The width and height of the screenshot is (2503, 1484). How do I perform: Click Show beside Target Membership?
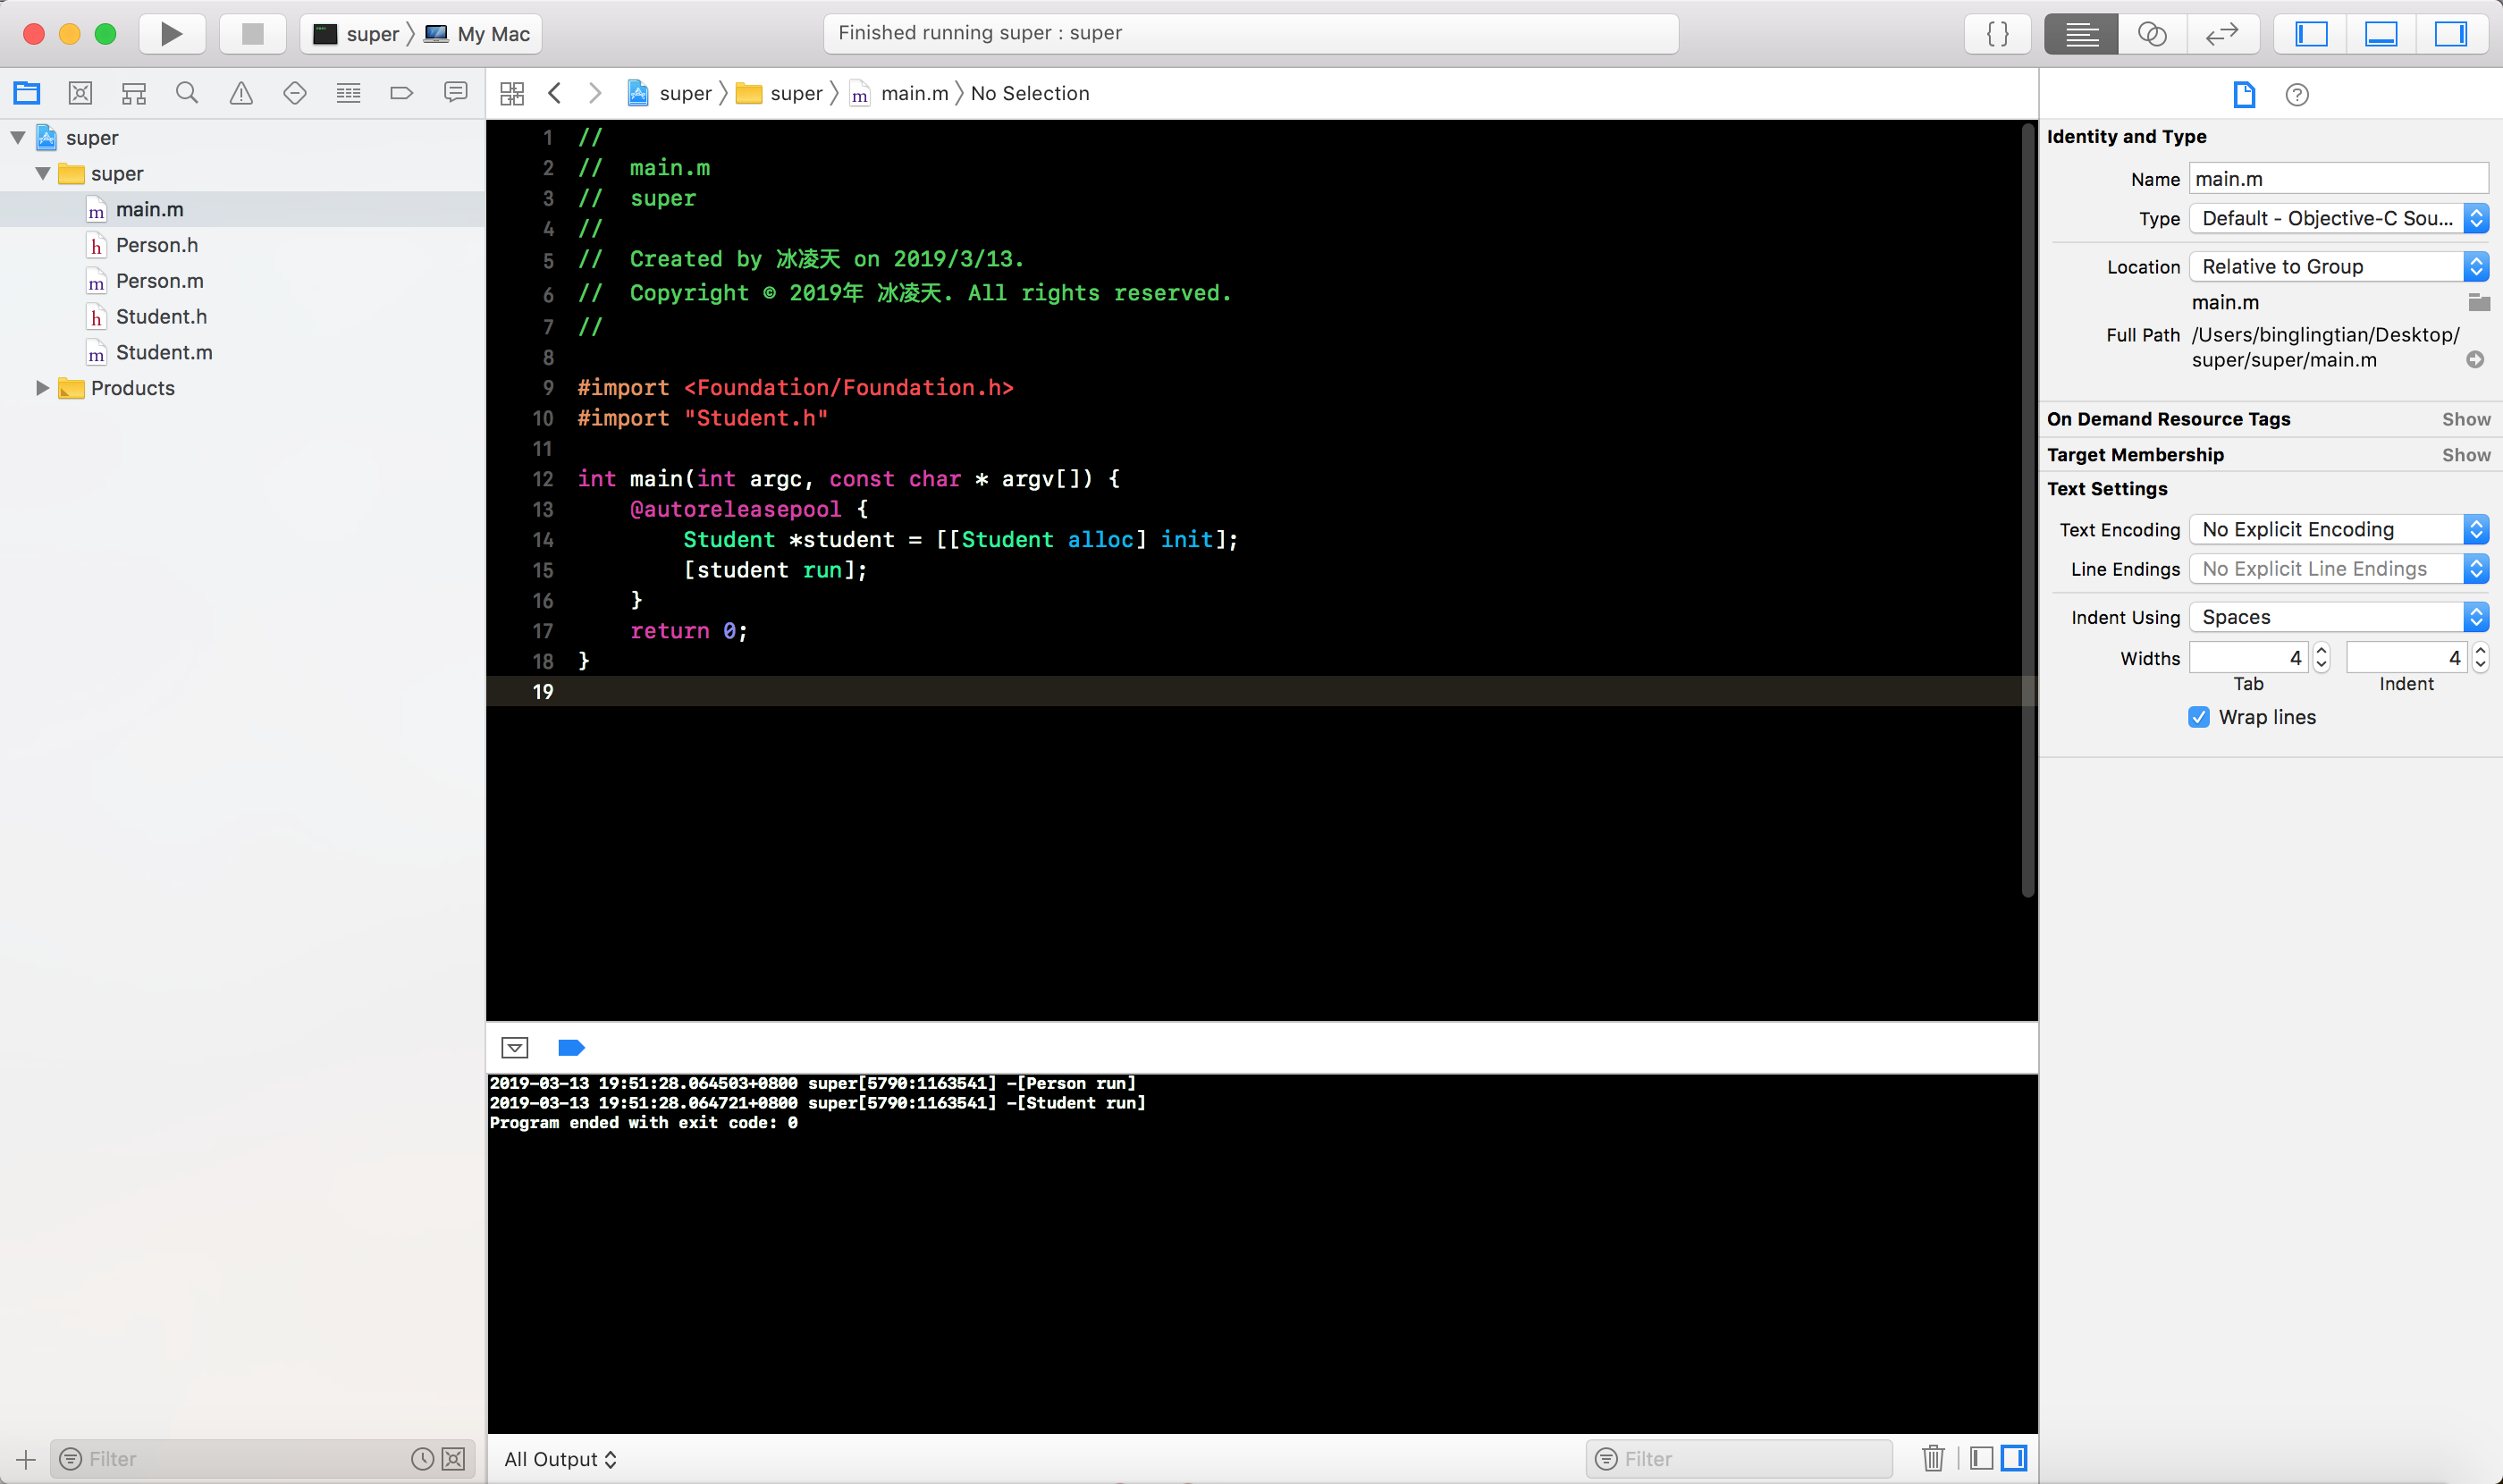click(x=2465, y=455)
